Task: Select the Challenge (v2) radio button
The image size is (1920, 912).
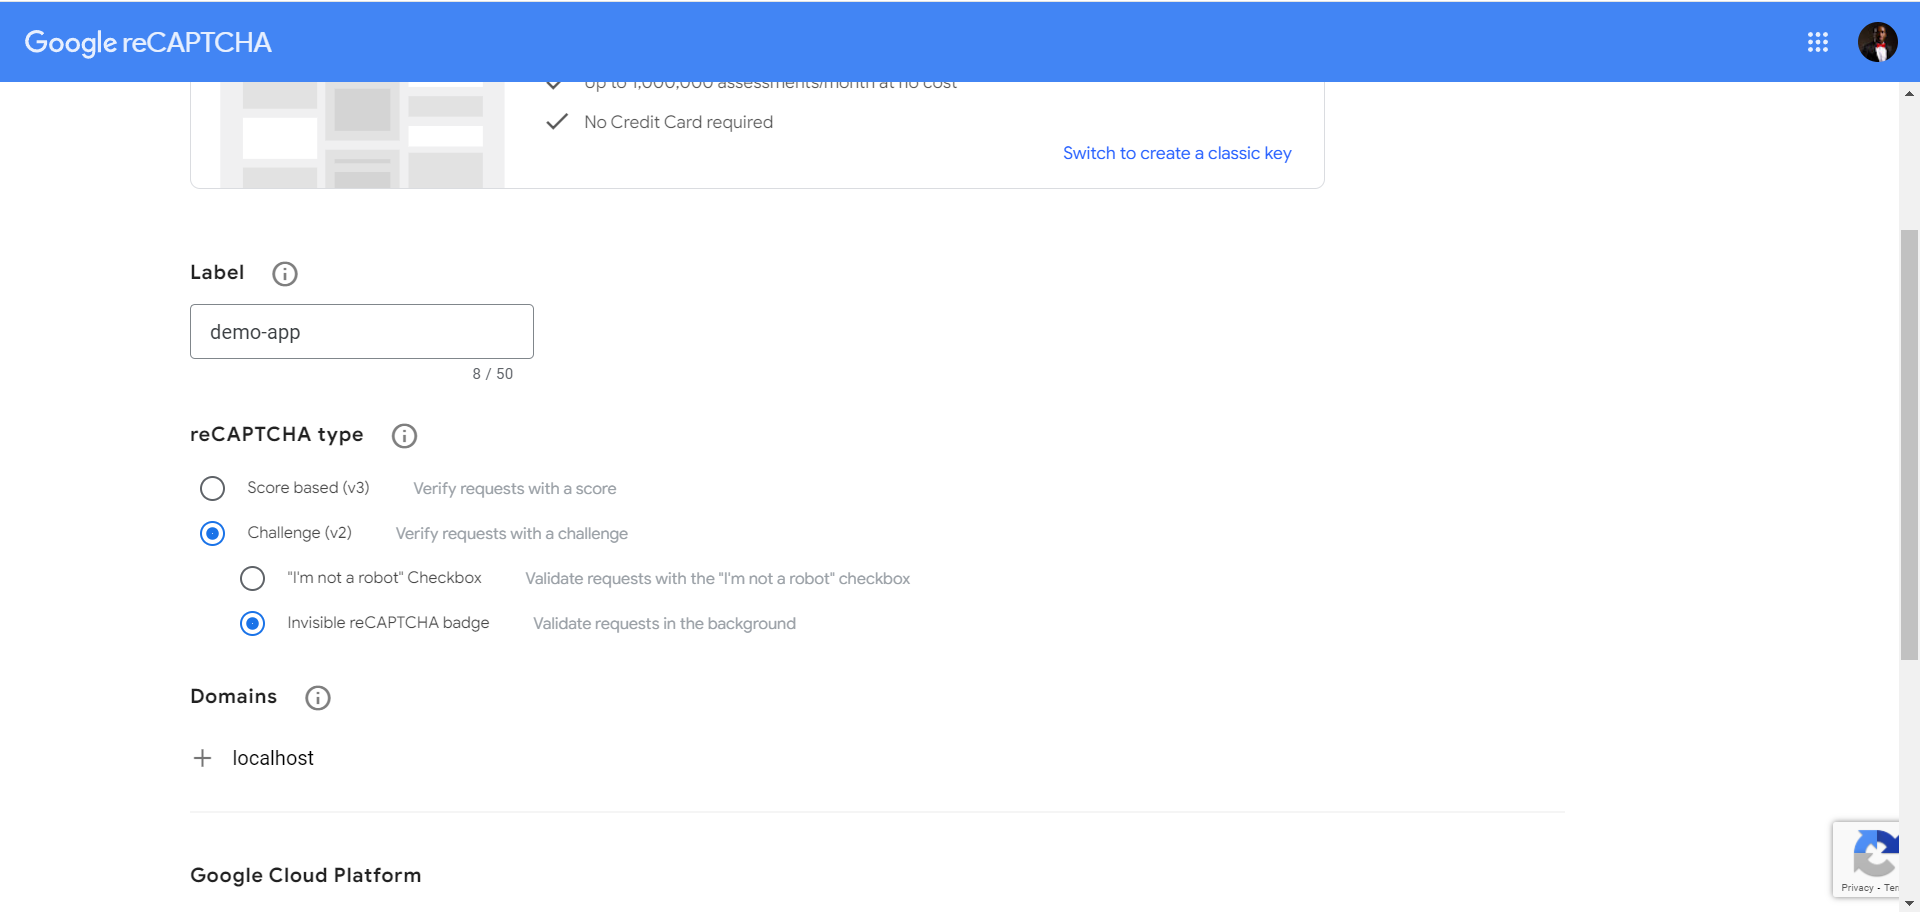Action: tap(212, 533)
